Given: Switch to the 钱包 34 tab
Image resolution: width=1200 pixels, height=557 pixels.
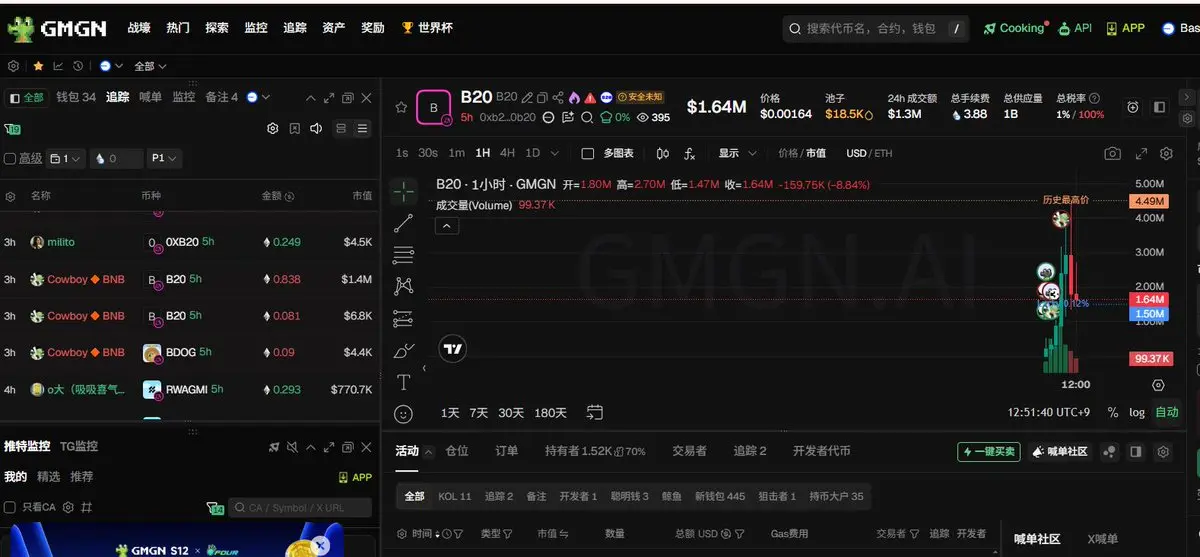Looking at the screenshot, I should pyautogui.click(x=76, y=97).
